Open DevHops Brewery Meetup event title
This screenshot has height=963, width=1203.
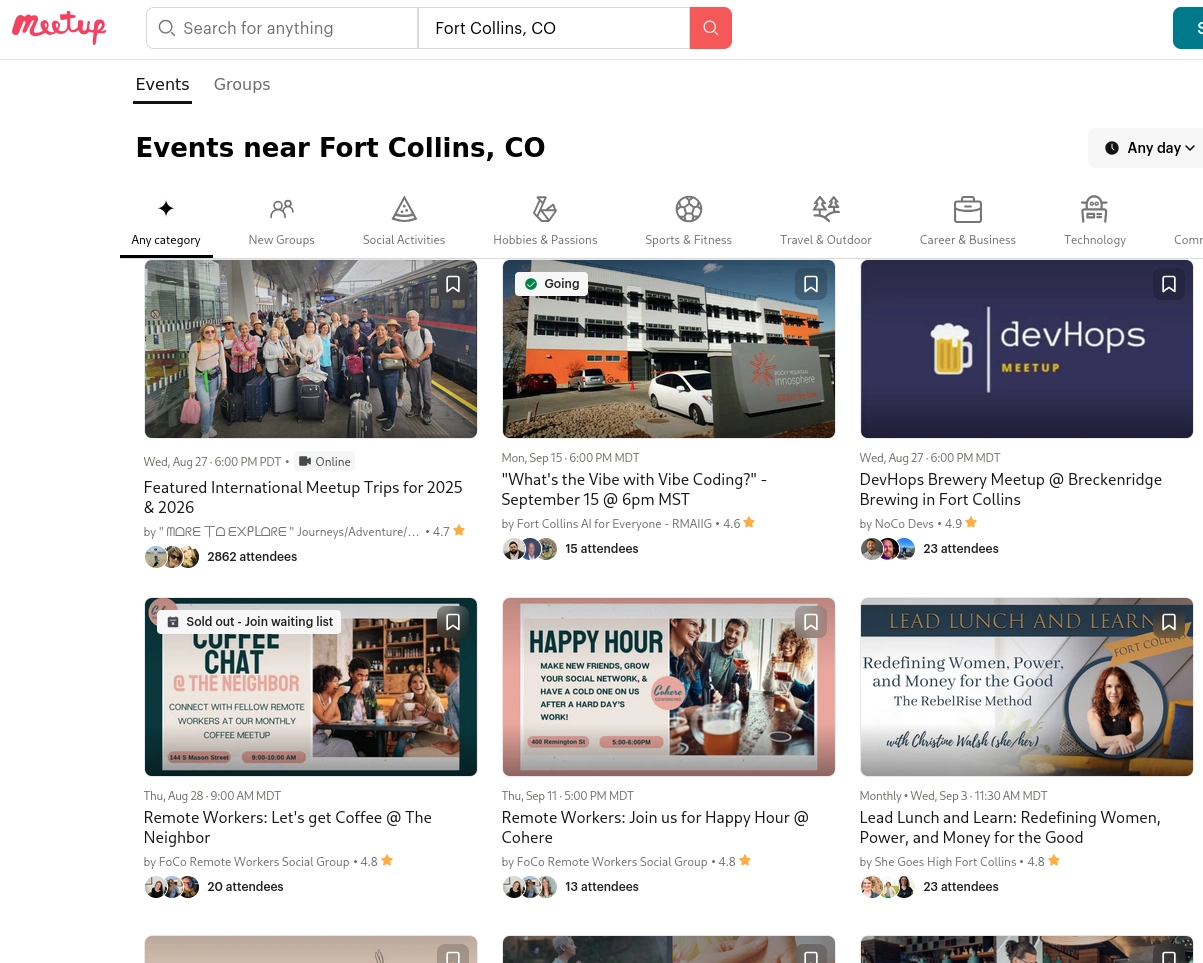pyautogui.click(x=1011, y=489)
